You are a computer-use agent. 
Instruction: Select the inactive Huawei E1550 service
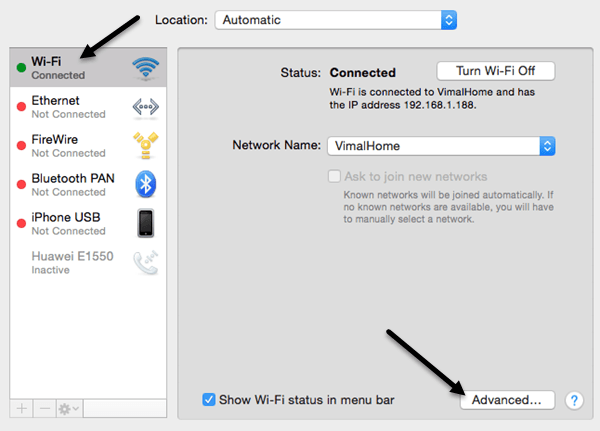[88, 263]
